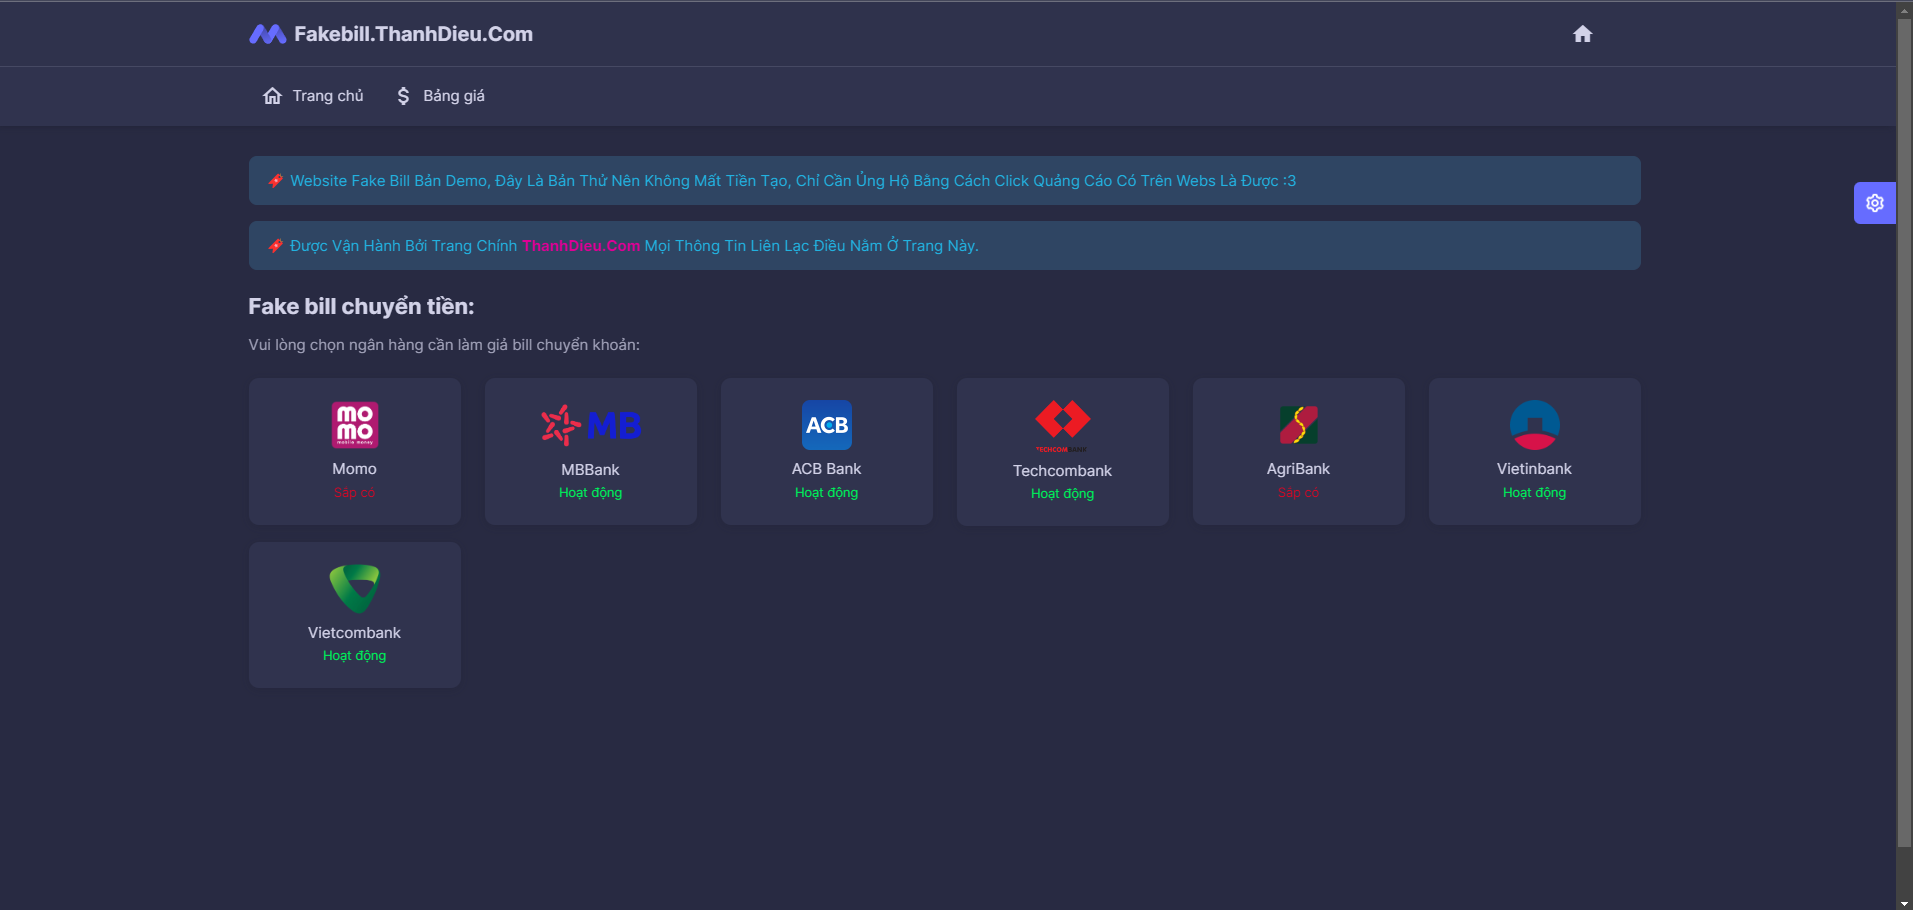Click the AgriBank card label
Screen dimensions: 1913x910
click(1299, 469)
